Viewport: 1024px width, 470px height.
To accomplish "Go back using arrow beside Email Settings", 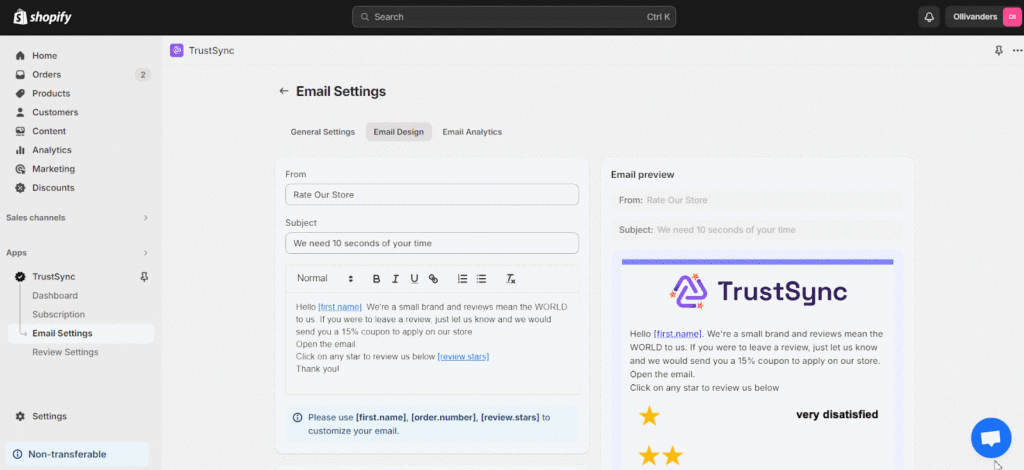I will [283, 91].
